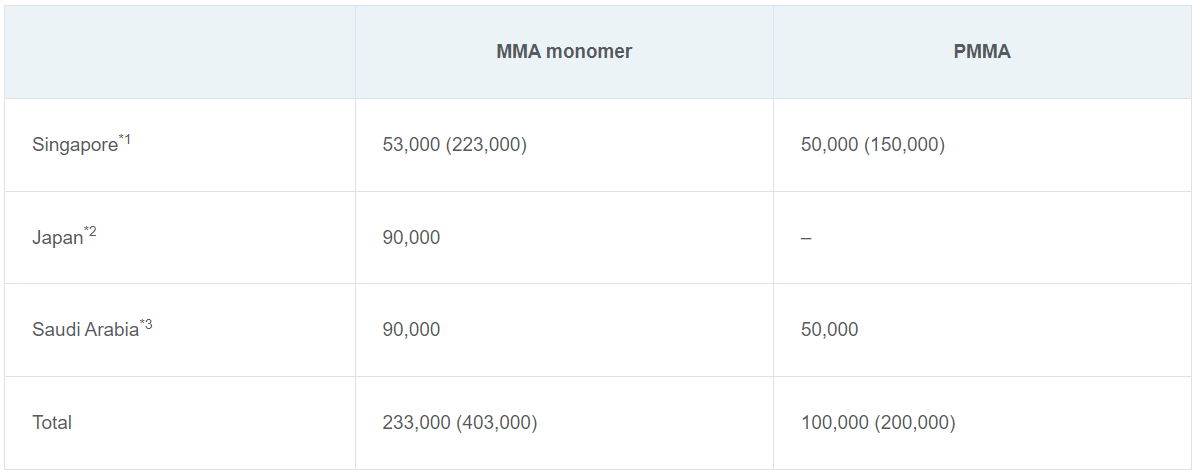
Task: Click the dash in Japan's PMMA cell
Action: pyautogui.click(x=806, y=239)
